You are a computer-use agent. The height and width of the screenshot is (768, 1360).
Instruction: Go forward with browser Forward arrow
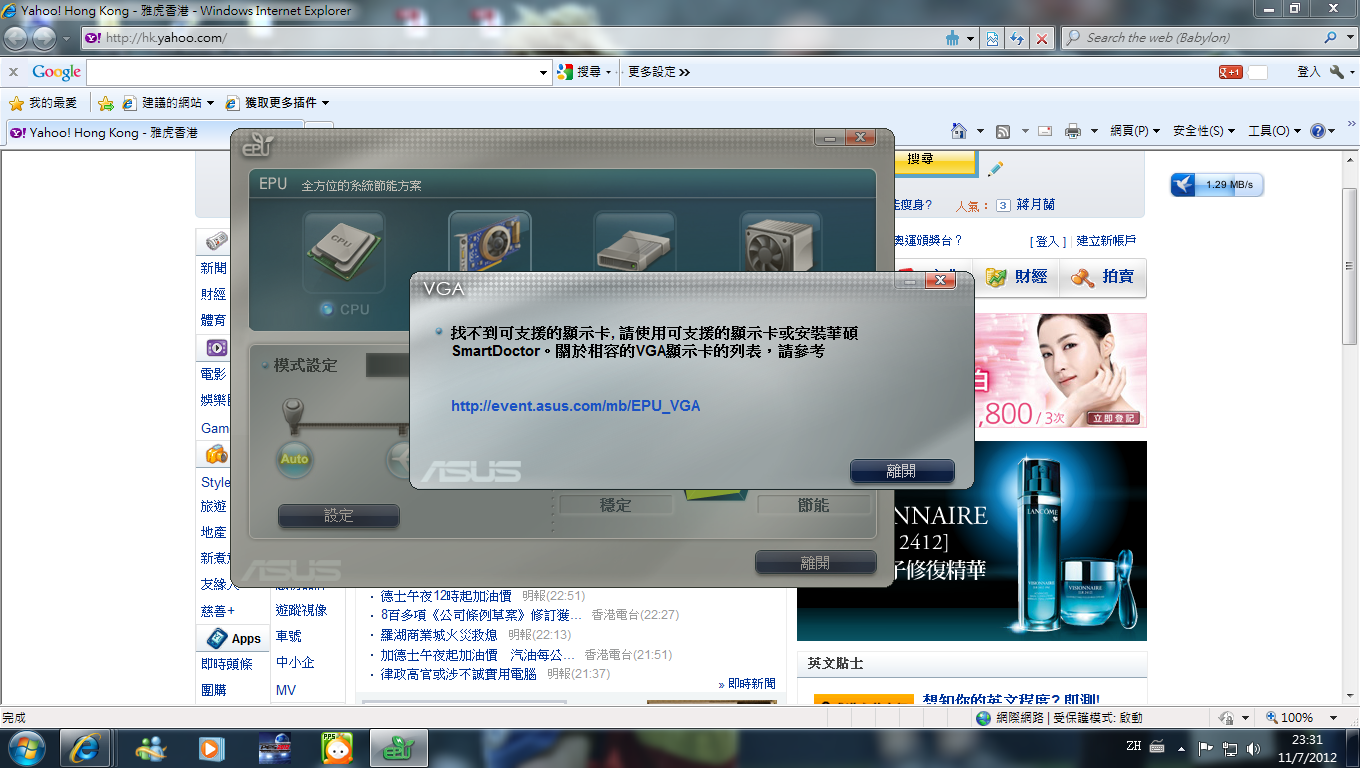coord(44,38)
